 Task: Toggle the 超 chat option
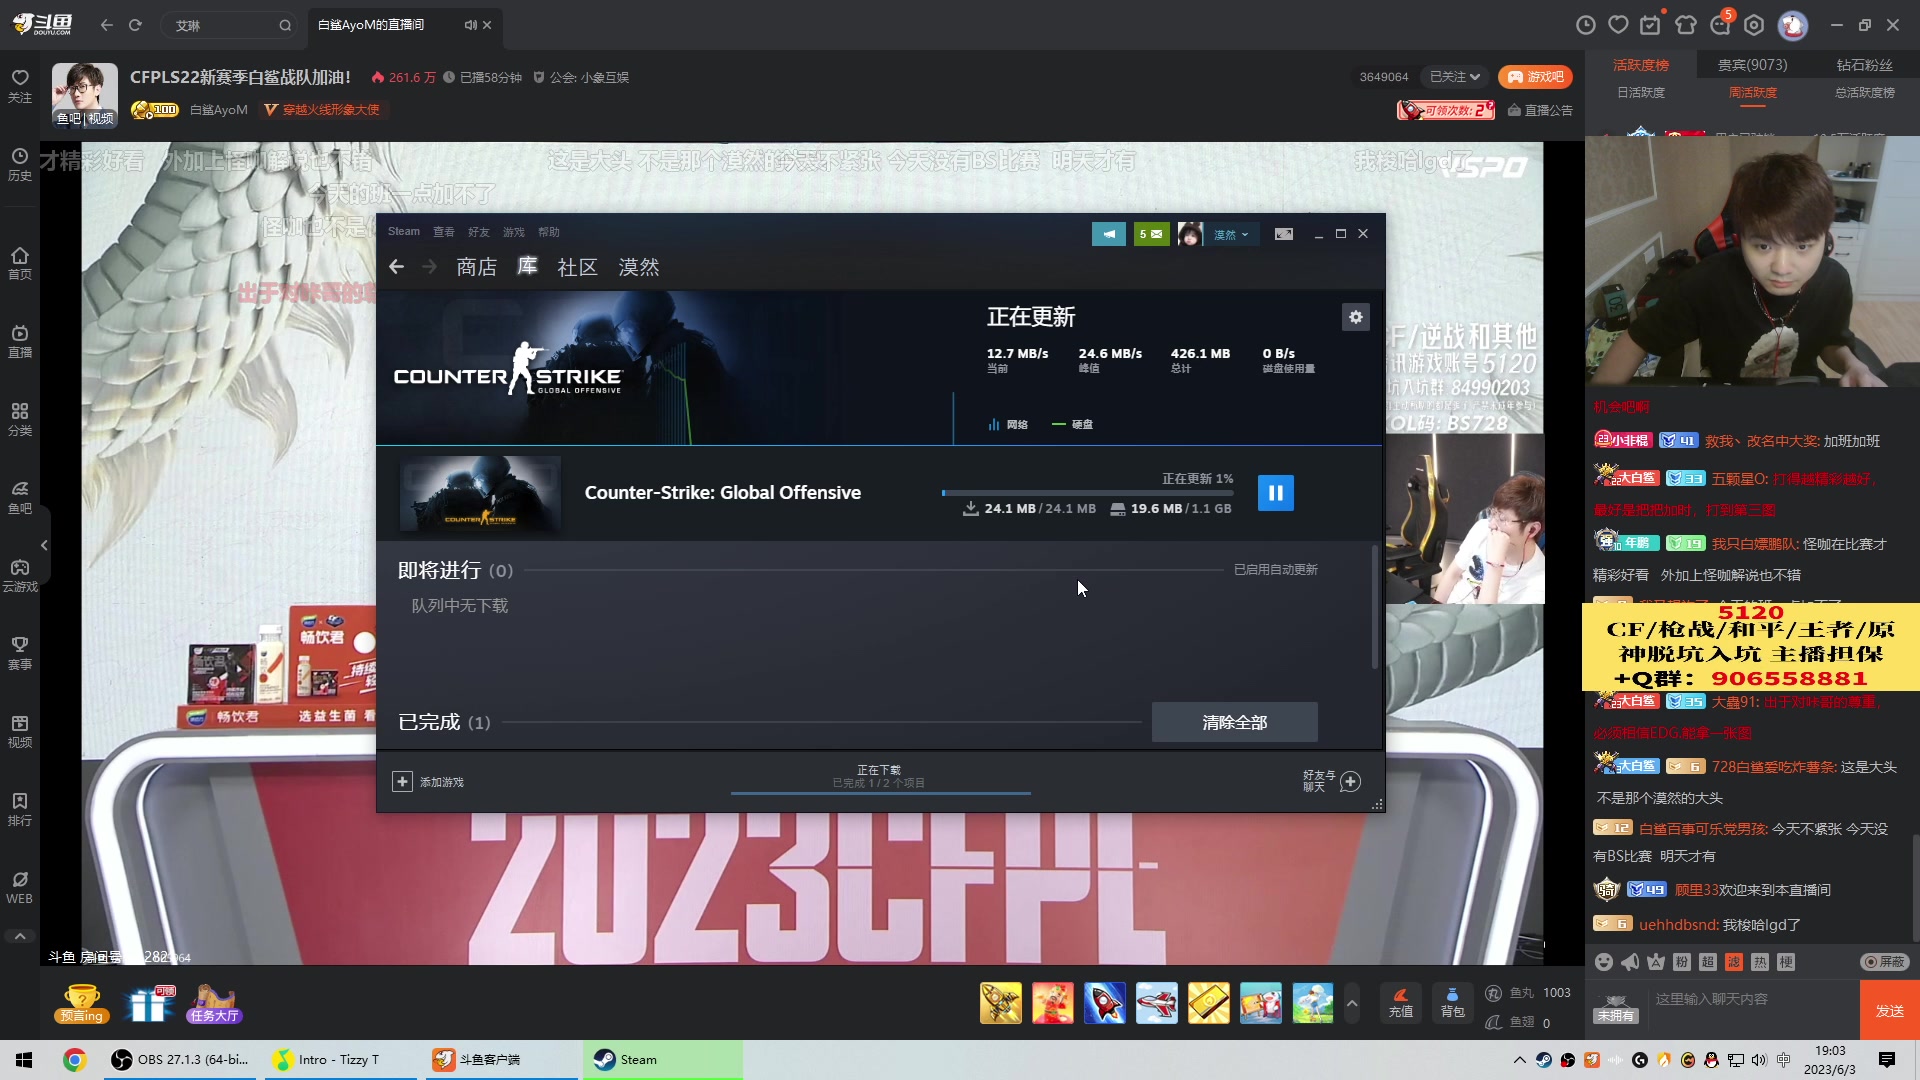tap(1708, 962)
